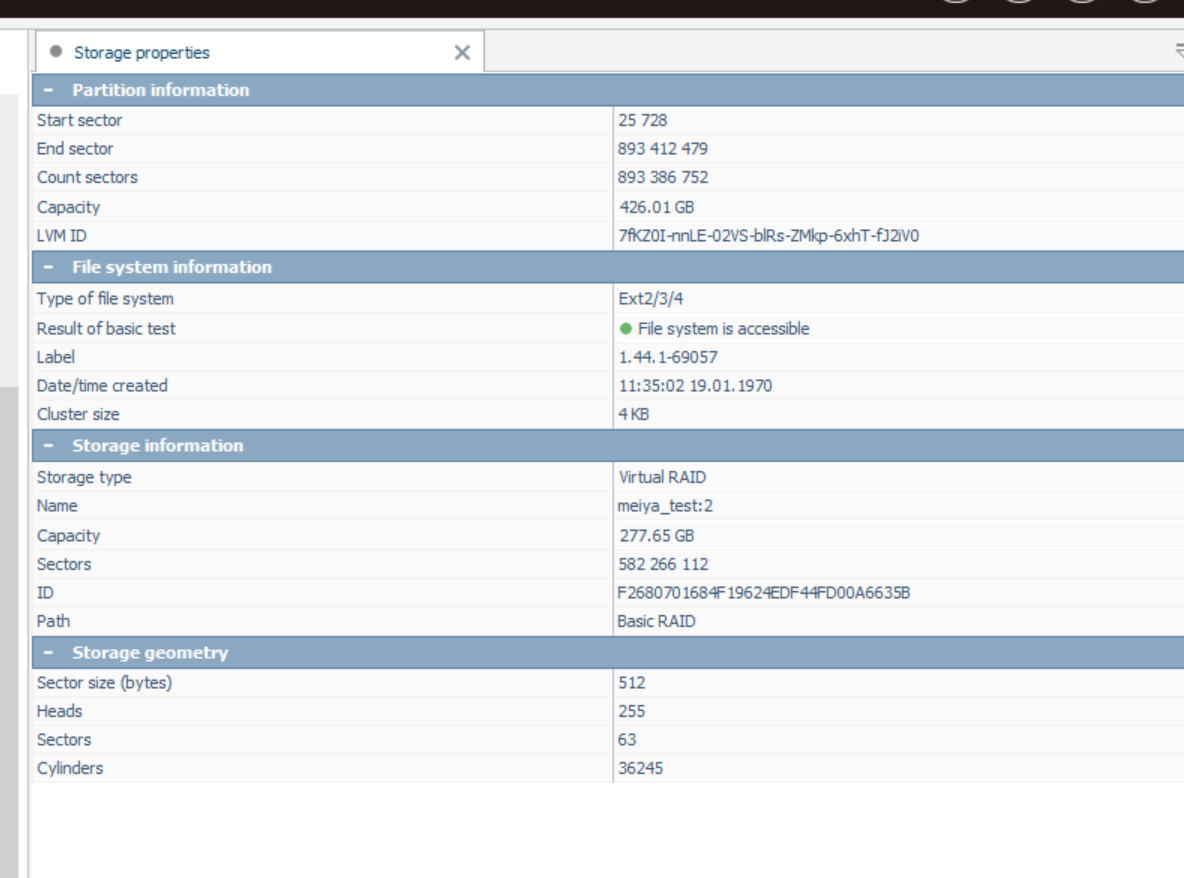This screenshot has height=878, width=1184.
Task: Collapse the Partition information section
Action: (49, 90)
